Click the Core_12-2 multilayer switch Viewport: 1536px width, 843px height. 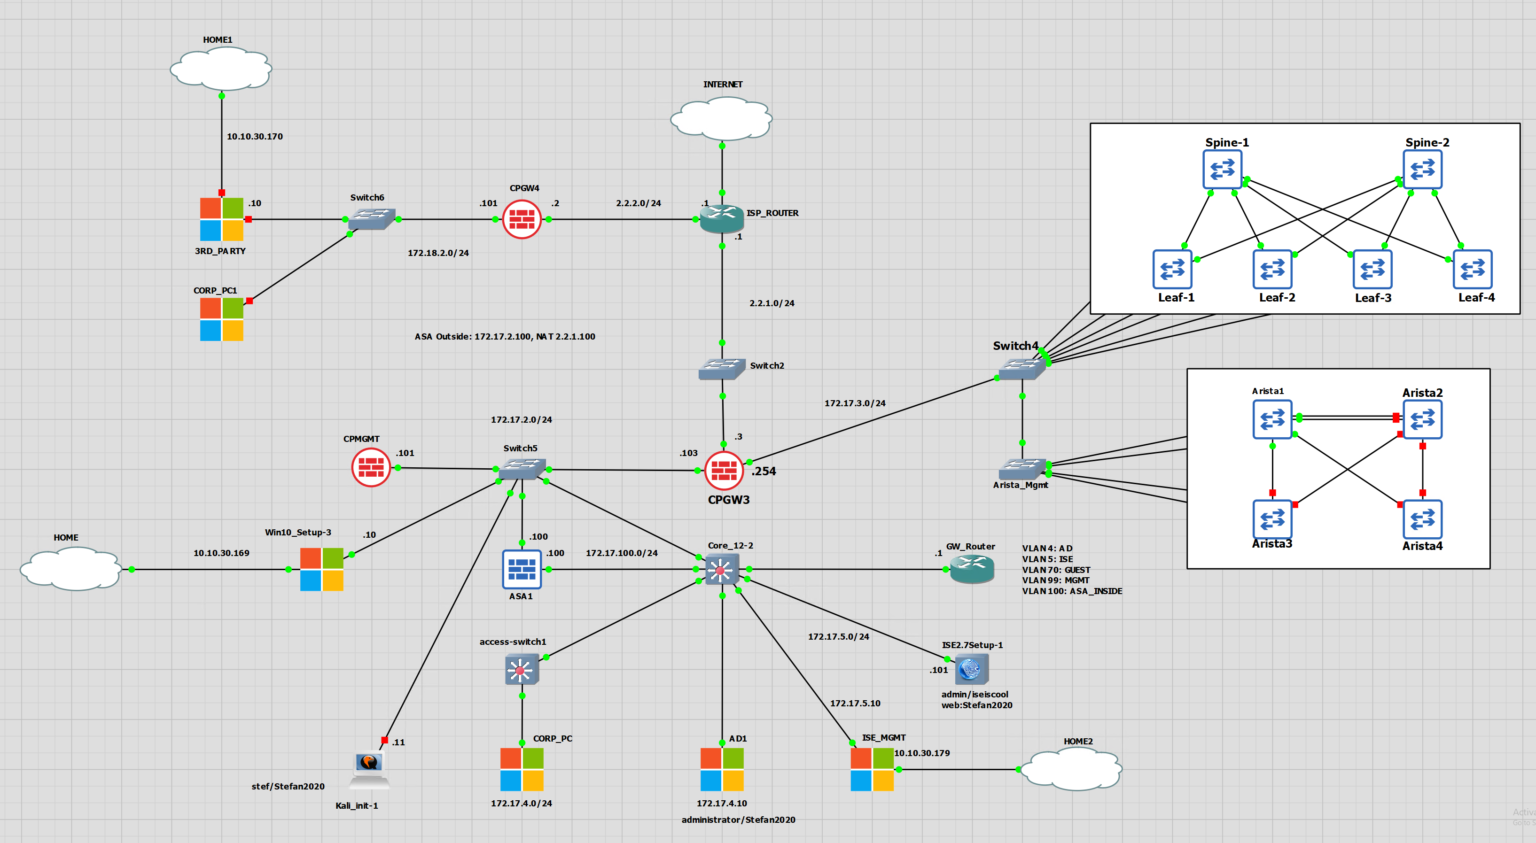tap(721, 570)
